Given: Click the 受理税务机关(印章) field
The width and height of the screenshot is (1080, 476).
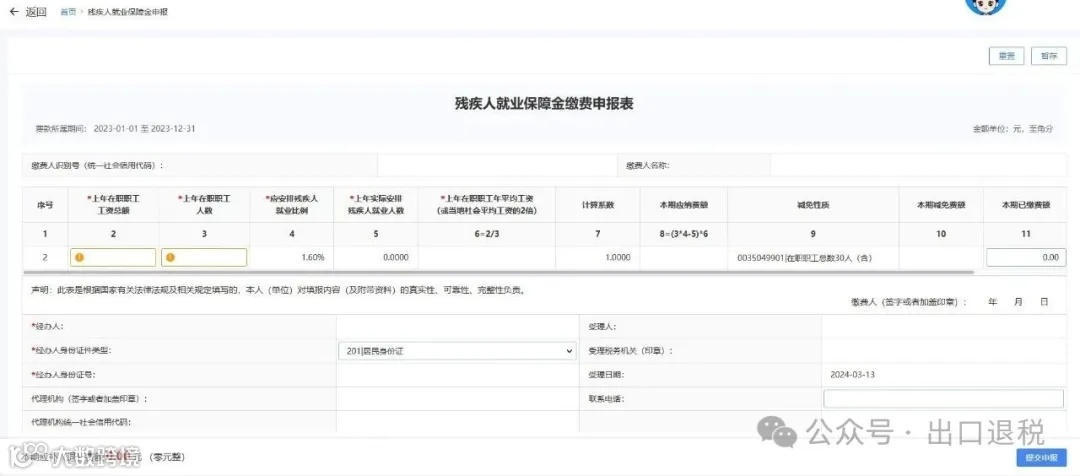Looking at the screenshot, I should (x=944, y=351).
